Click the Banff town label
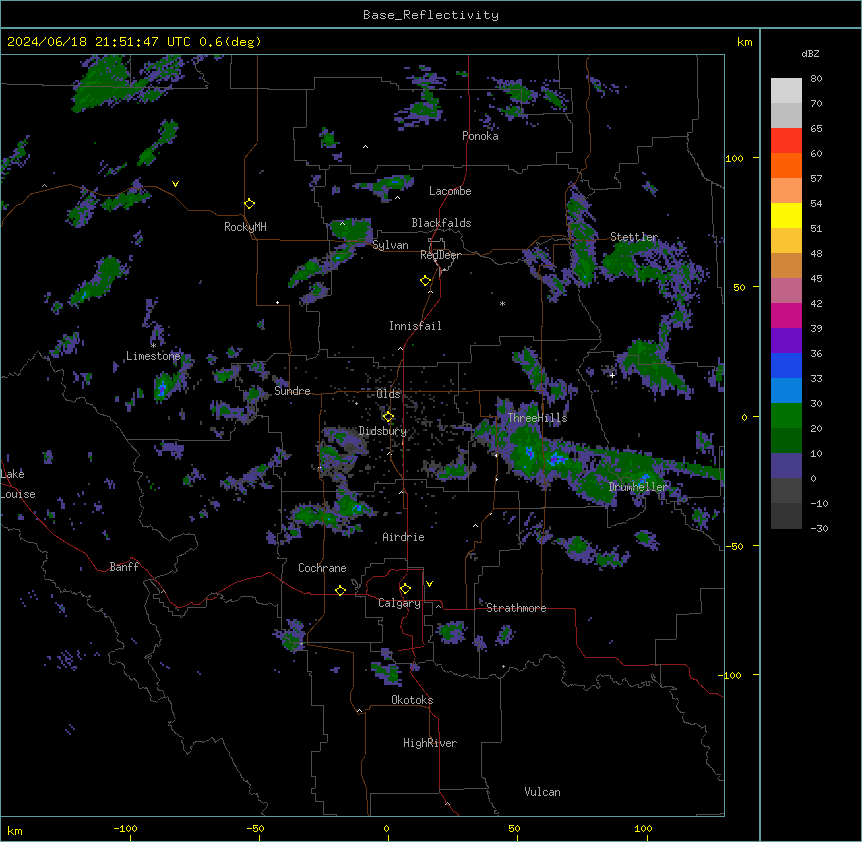This screenshot has width=862, height=842. (x=124, y=567)
